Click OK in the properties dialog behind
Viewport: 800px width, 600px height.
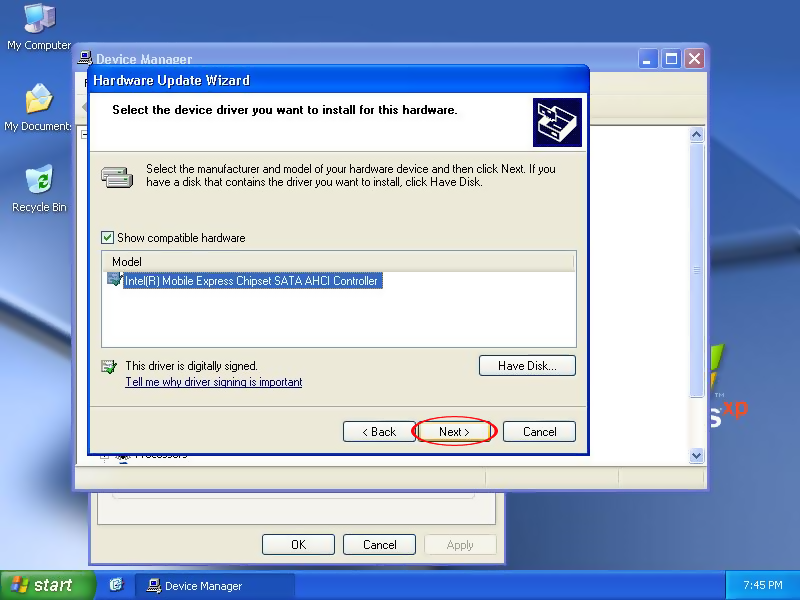tap(298, 545)
